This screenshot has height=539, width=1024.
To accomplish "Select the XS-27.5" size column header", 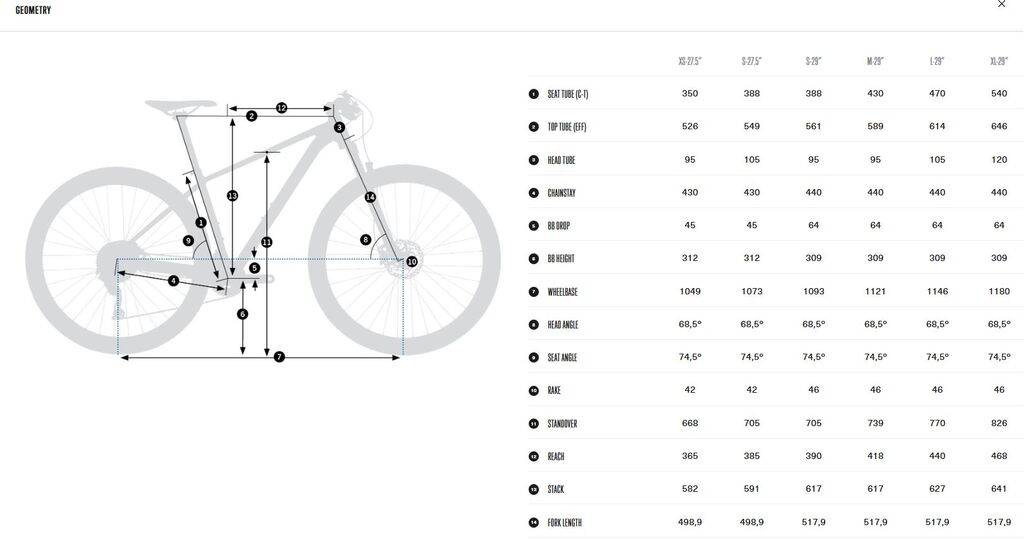I will click(690, 62).
